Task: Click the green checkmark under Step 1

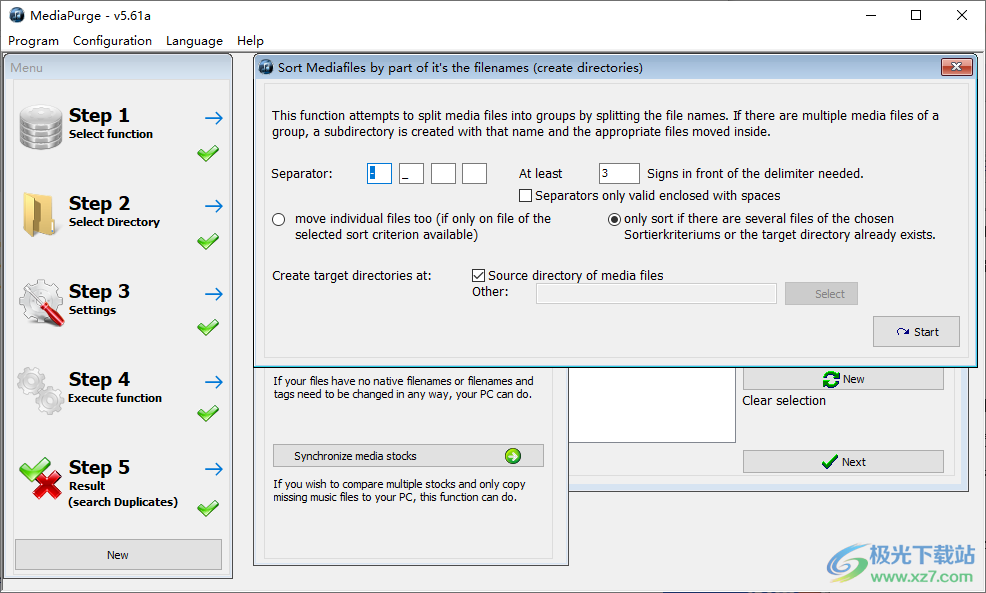Action: coord(208,153)
